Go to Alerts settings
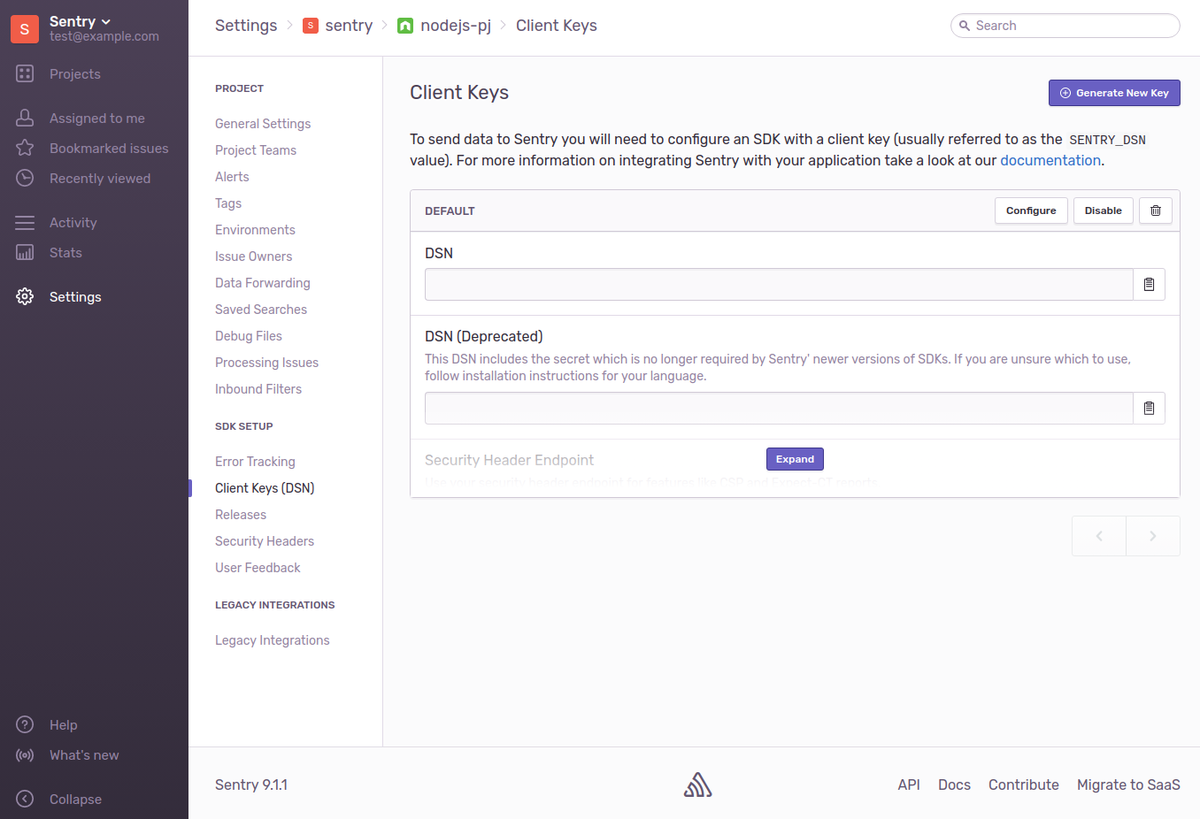This screenshot has width=1200, height=819. point(232,177)
